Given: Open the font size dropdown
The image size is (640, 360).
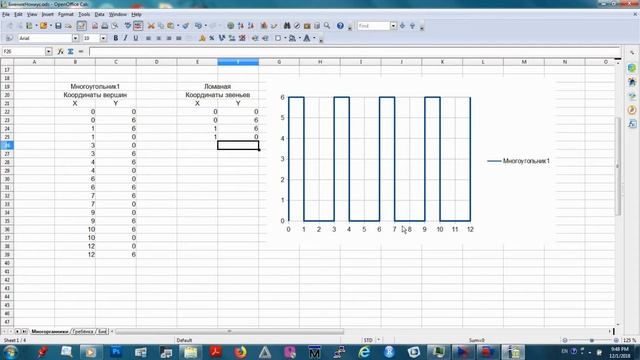Looking at the screenshot, I should (x=103, y=38).
